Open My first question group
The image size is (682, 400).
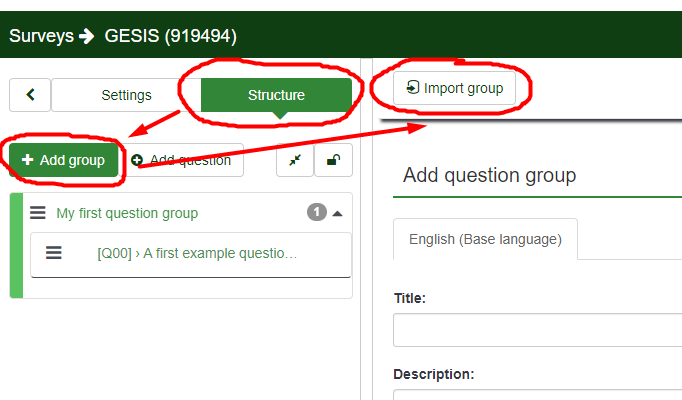(127, 213)
